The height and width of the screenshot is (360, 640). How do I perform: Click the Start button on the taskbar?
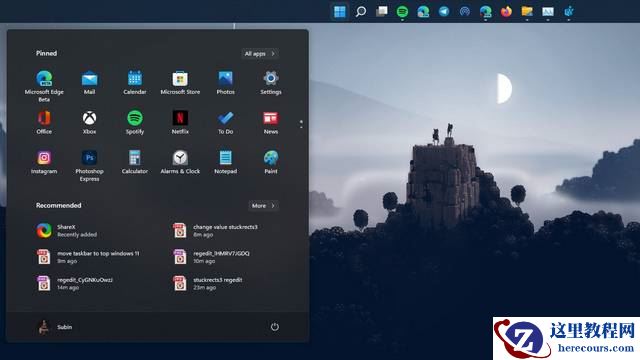click(x=340, y=11)
